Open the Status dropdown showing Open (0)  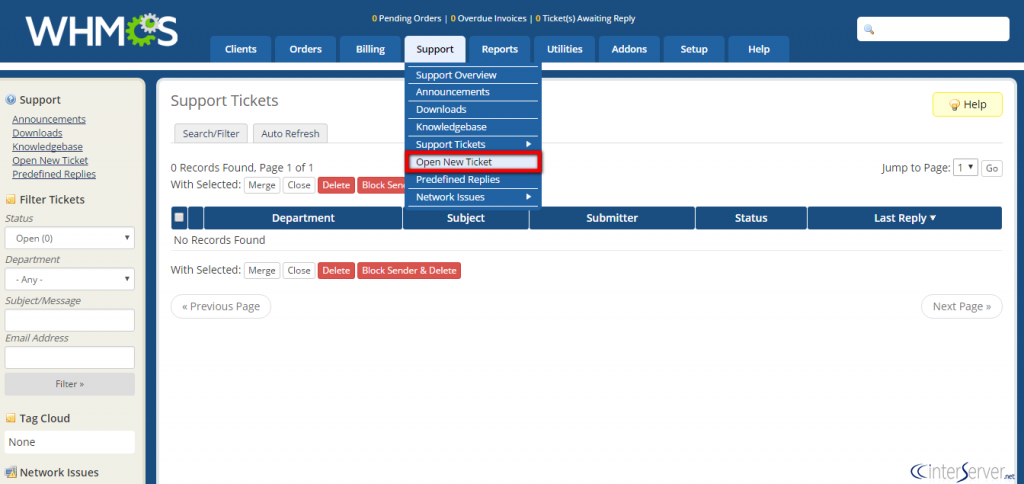pos(70,238)
